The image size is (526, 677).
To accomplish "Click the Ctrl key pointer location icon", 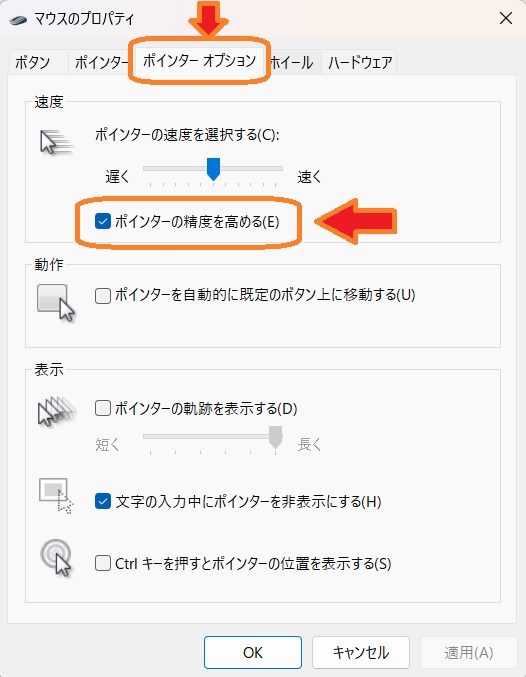I will (56, 557).
